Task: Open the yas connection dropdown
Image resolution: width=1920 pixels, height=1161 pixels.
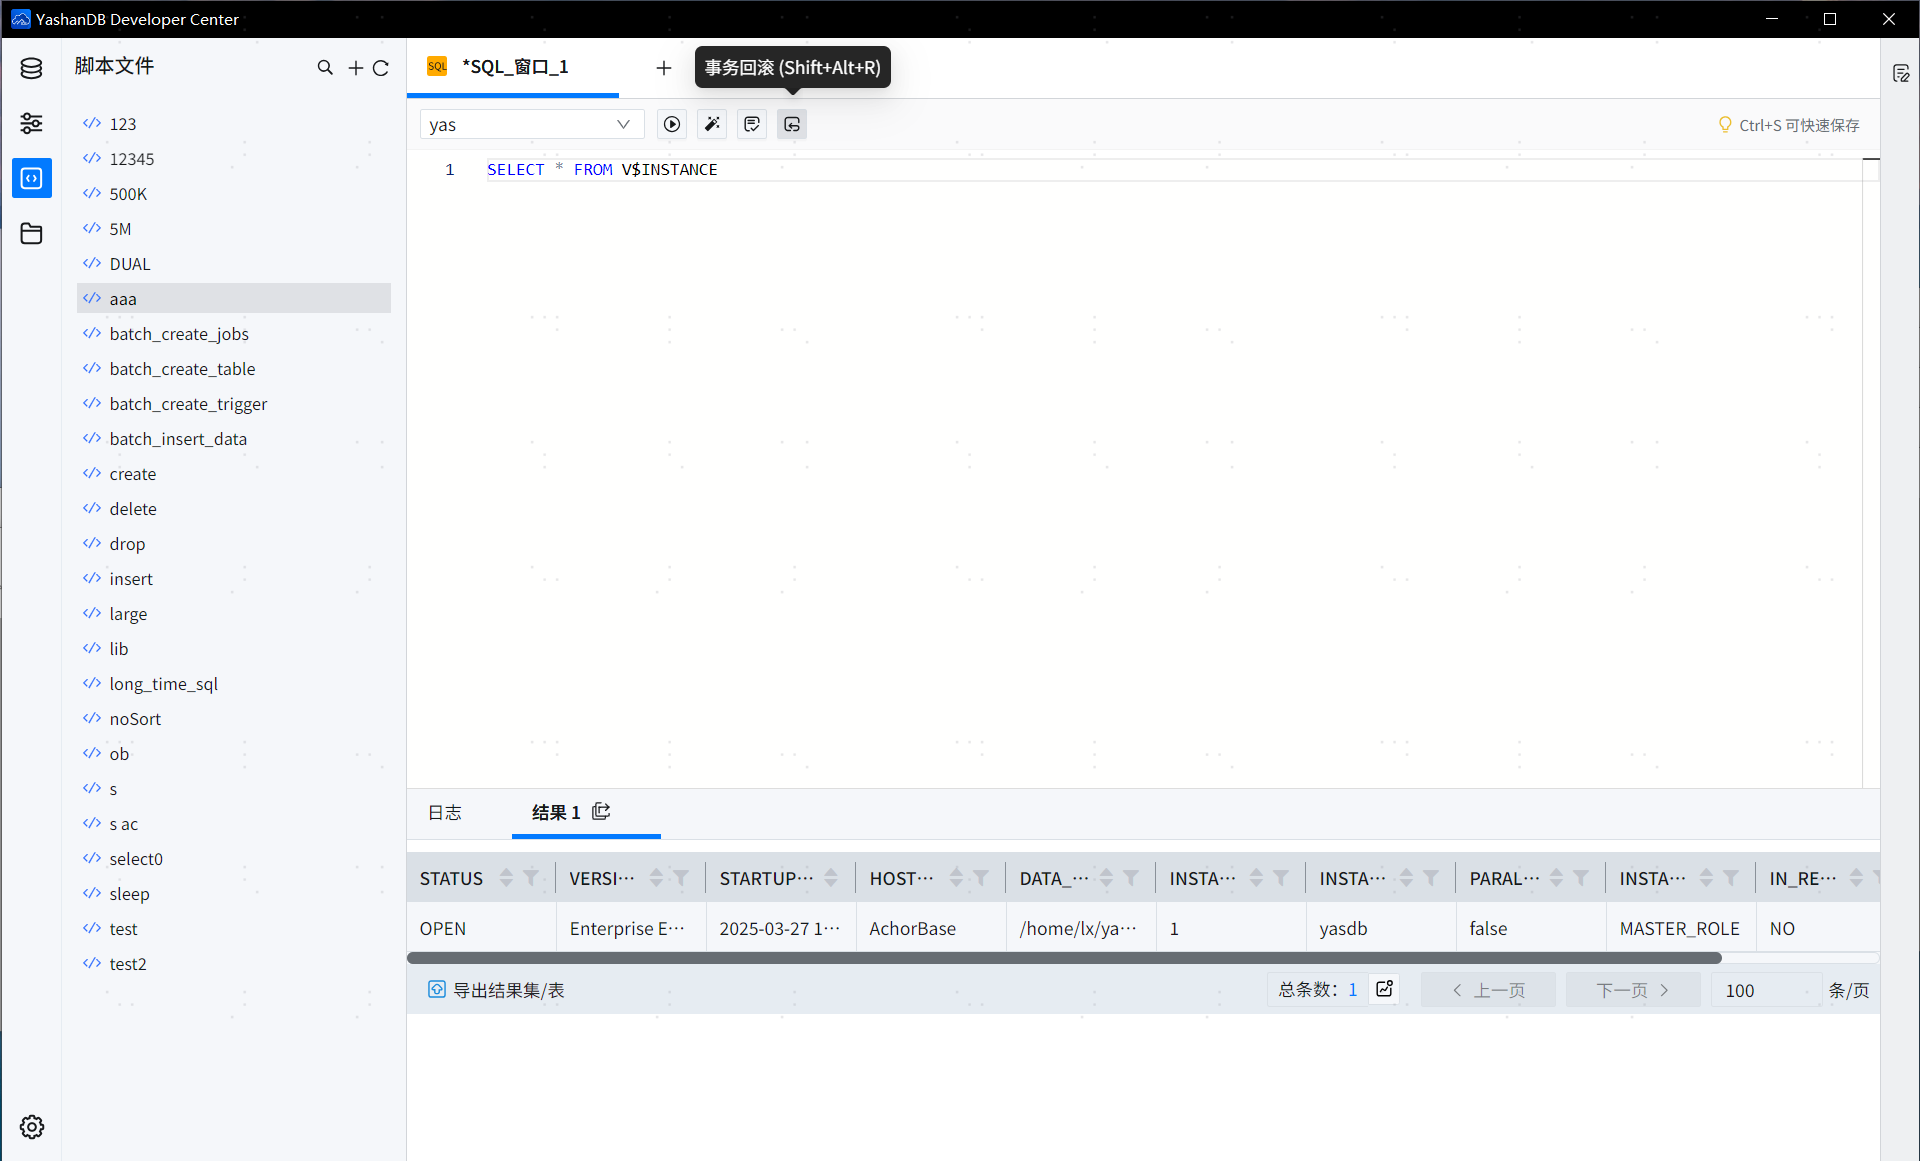Action: (532, 124)
